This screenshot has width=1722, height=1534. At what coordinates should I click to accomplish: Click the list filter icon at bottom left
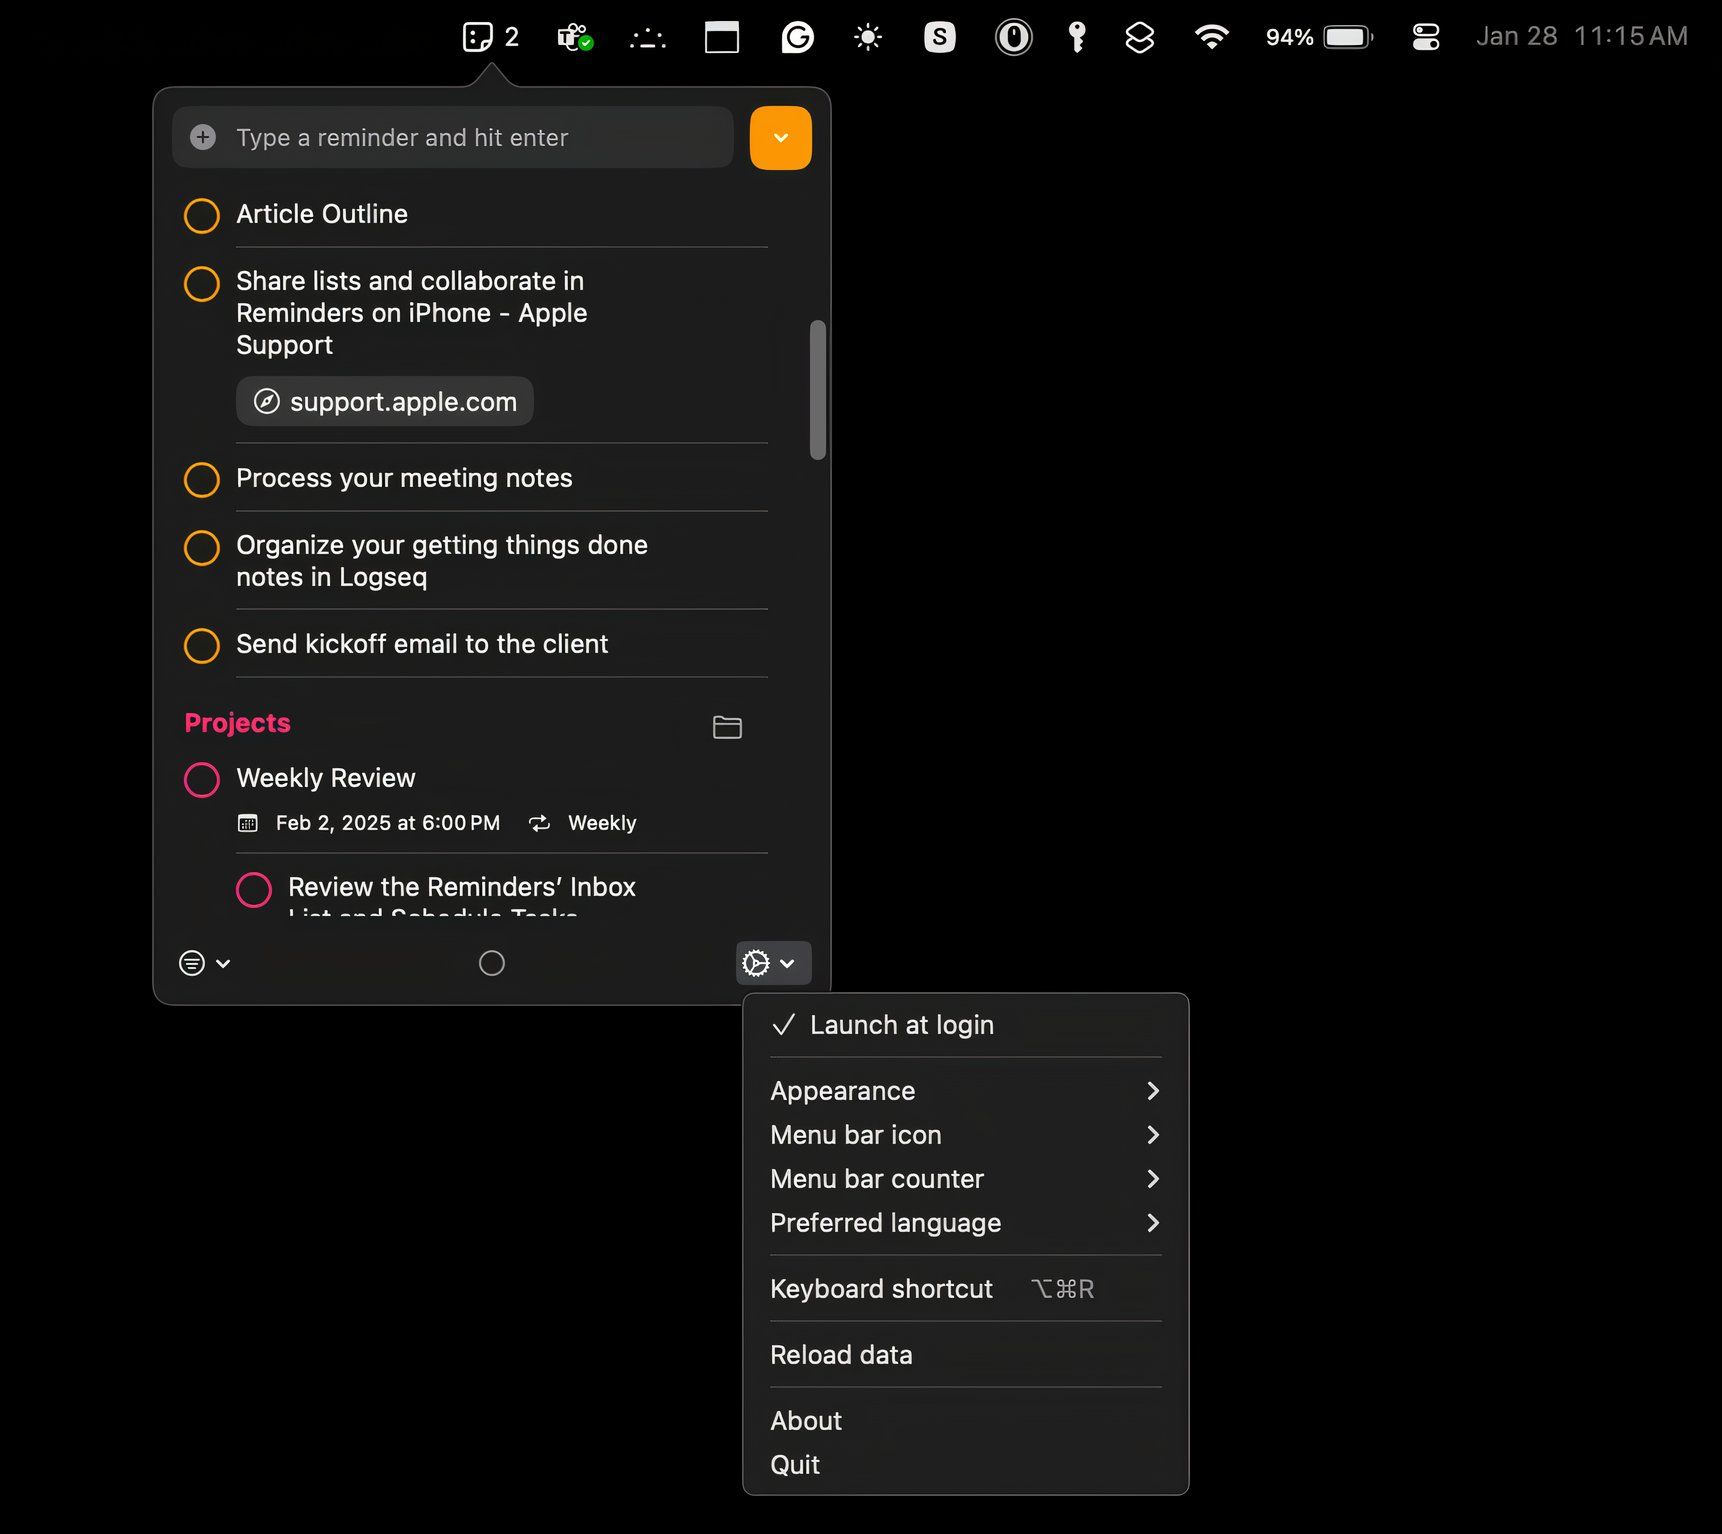tap(192, 963)
